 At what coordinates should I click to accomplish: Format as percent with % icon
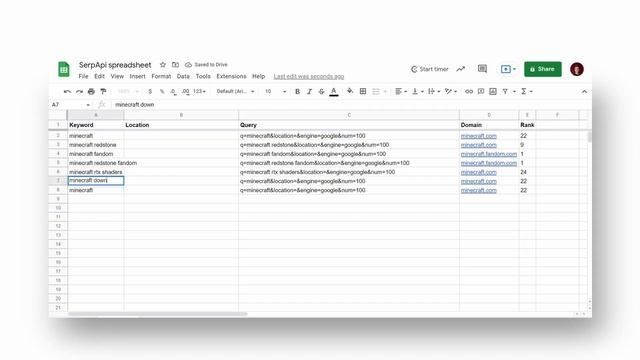click(162, 91)
